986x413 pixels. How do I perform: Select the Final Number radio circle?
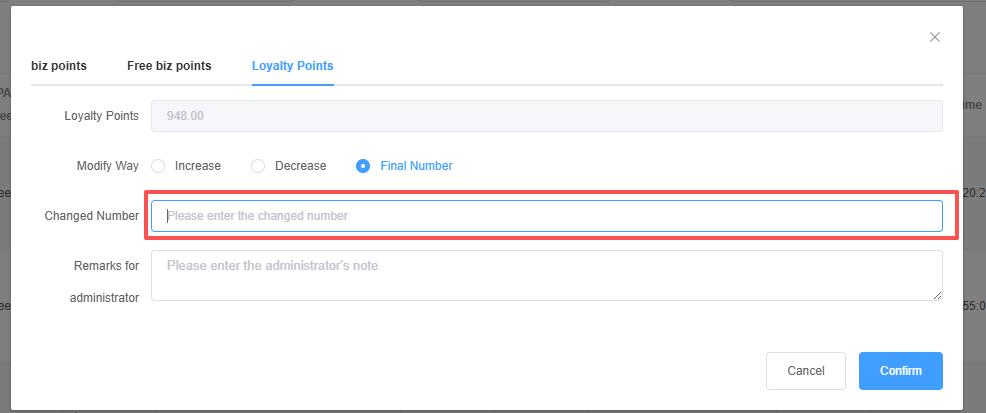click(363, 166)
